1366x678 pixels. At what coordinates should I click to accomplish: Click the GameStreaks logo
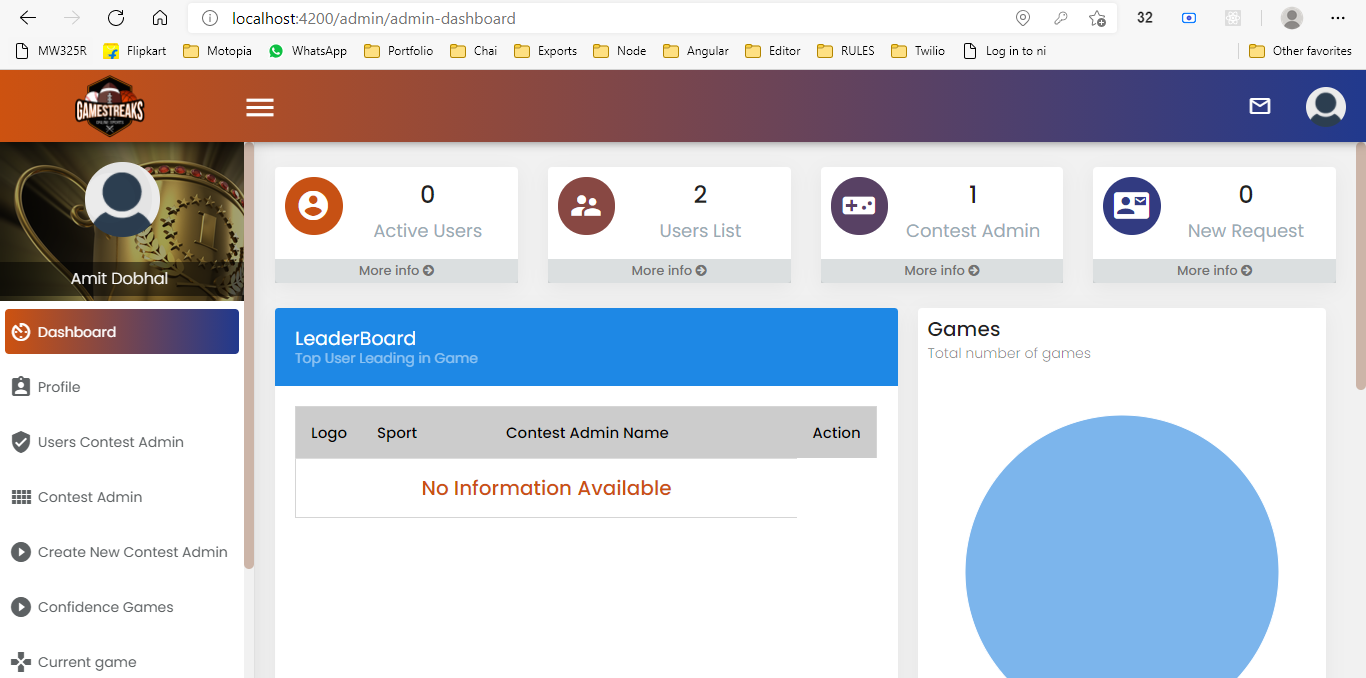pyautogui.click(x=110, y=106)
